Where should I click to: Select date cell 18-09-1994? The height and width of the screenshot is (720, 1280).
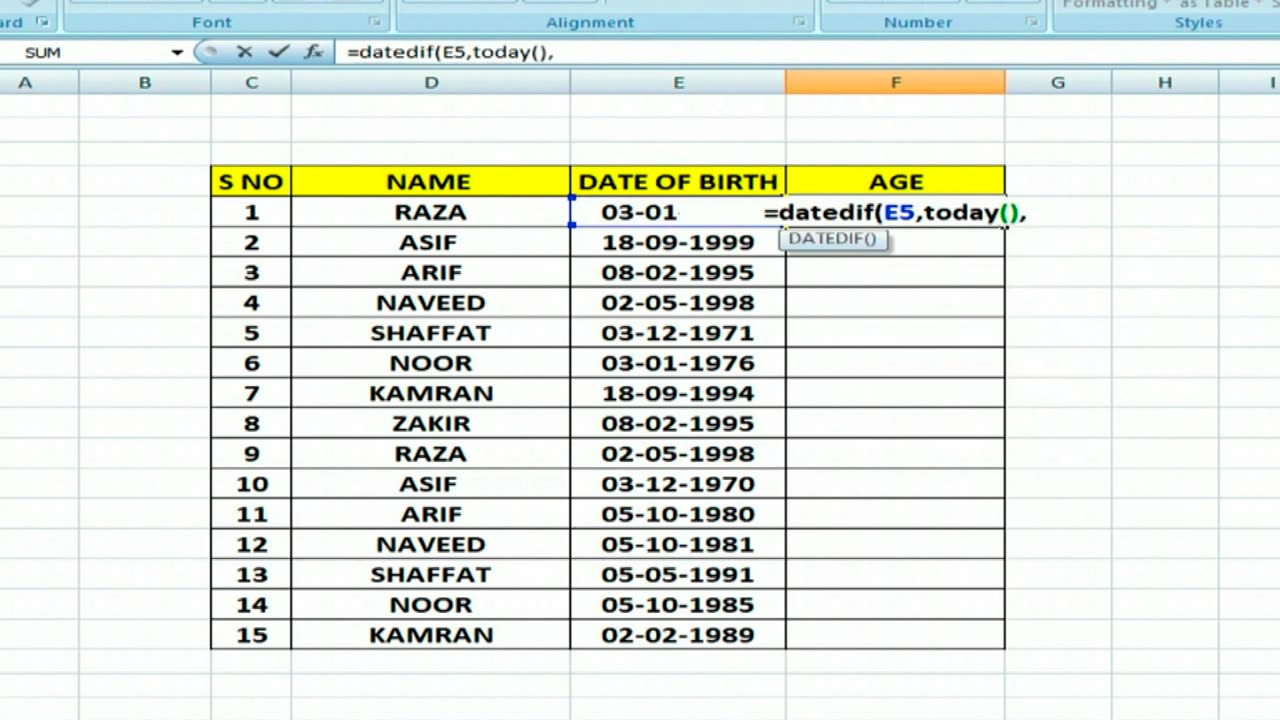[x=678, y=393]
